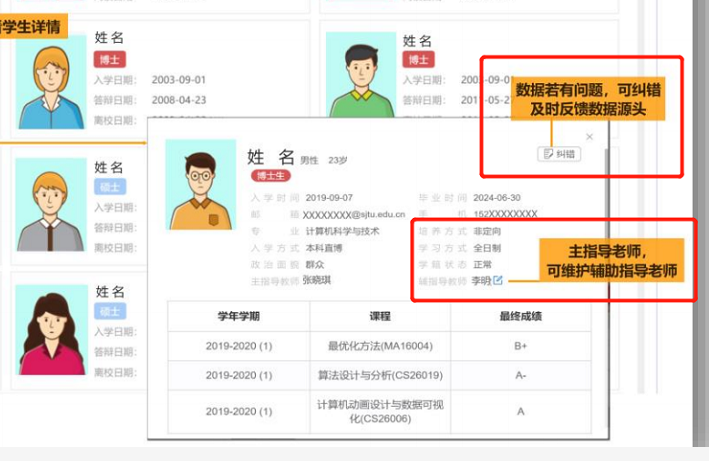Sort by the 最终成绩 column header
Viewport: 709px width, 461px height.
(x=520, y=316)
